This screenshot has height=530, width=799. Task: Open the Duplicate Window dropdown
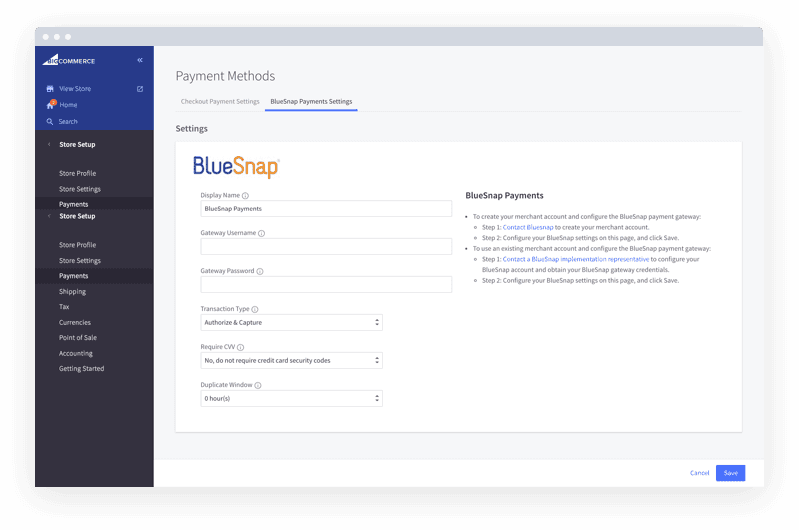291,398
